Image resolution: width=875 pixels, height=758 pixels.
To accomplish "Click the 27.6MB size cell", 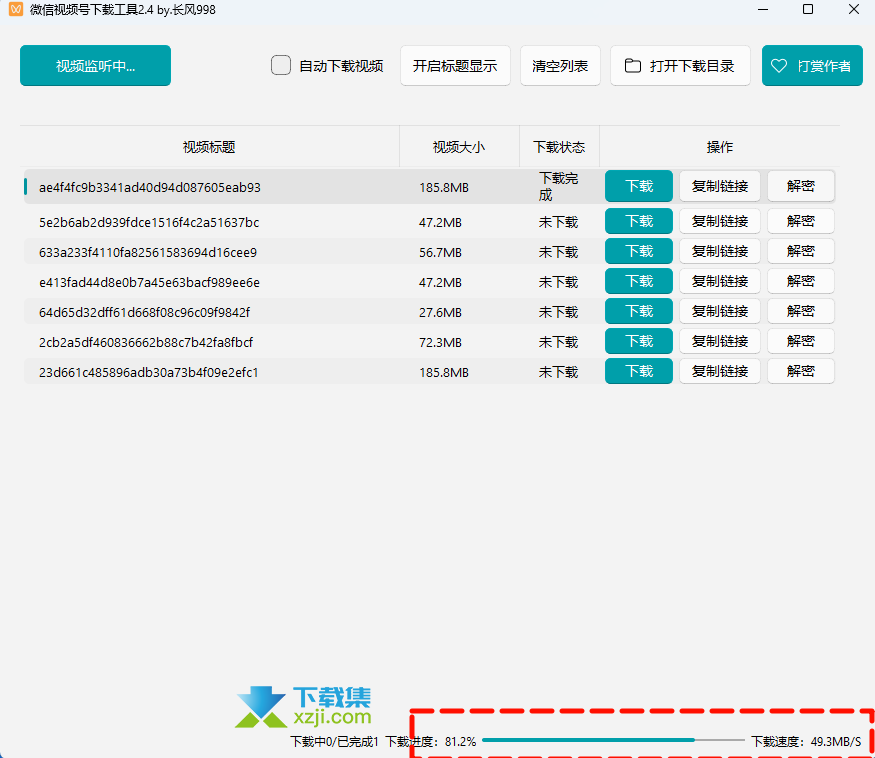I will click(440, 313).
